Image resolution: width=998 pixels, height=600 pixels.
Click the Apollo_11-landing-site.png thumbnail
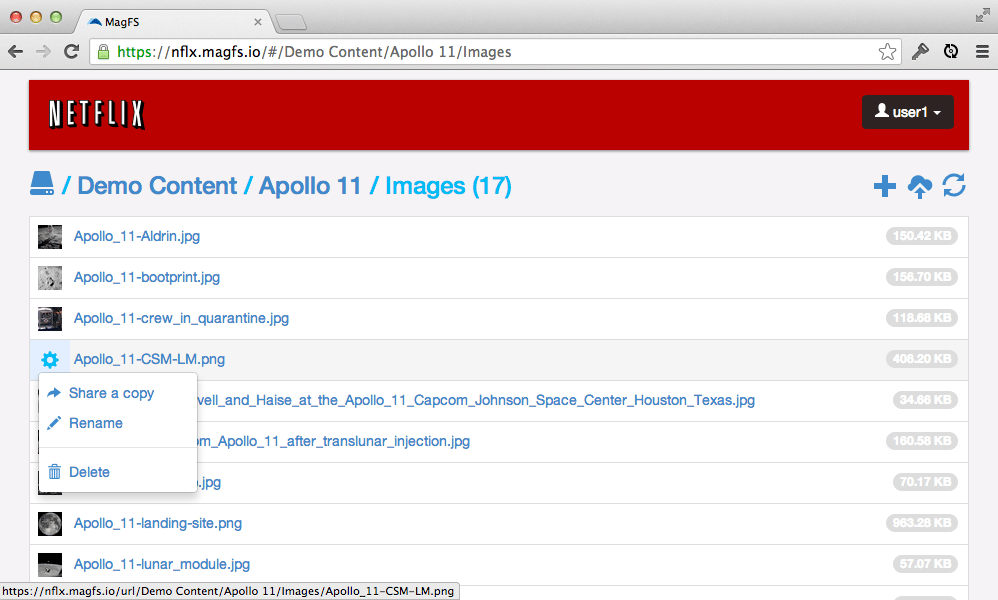(x=50, y=523)
